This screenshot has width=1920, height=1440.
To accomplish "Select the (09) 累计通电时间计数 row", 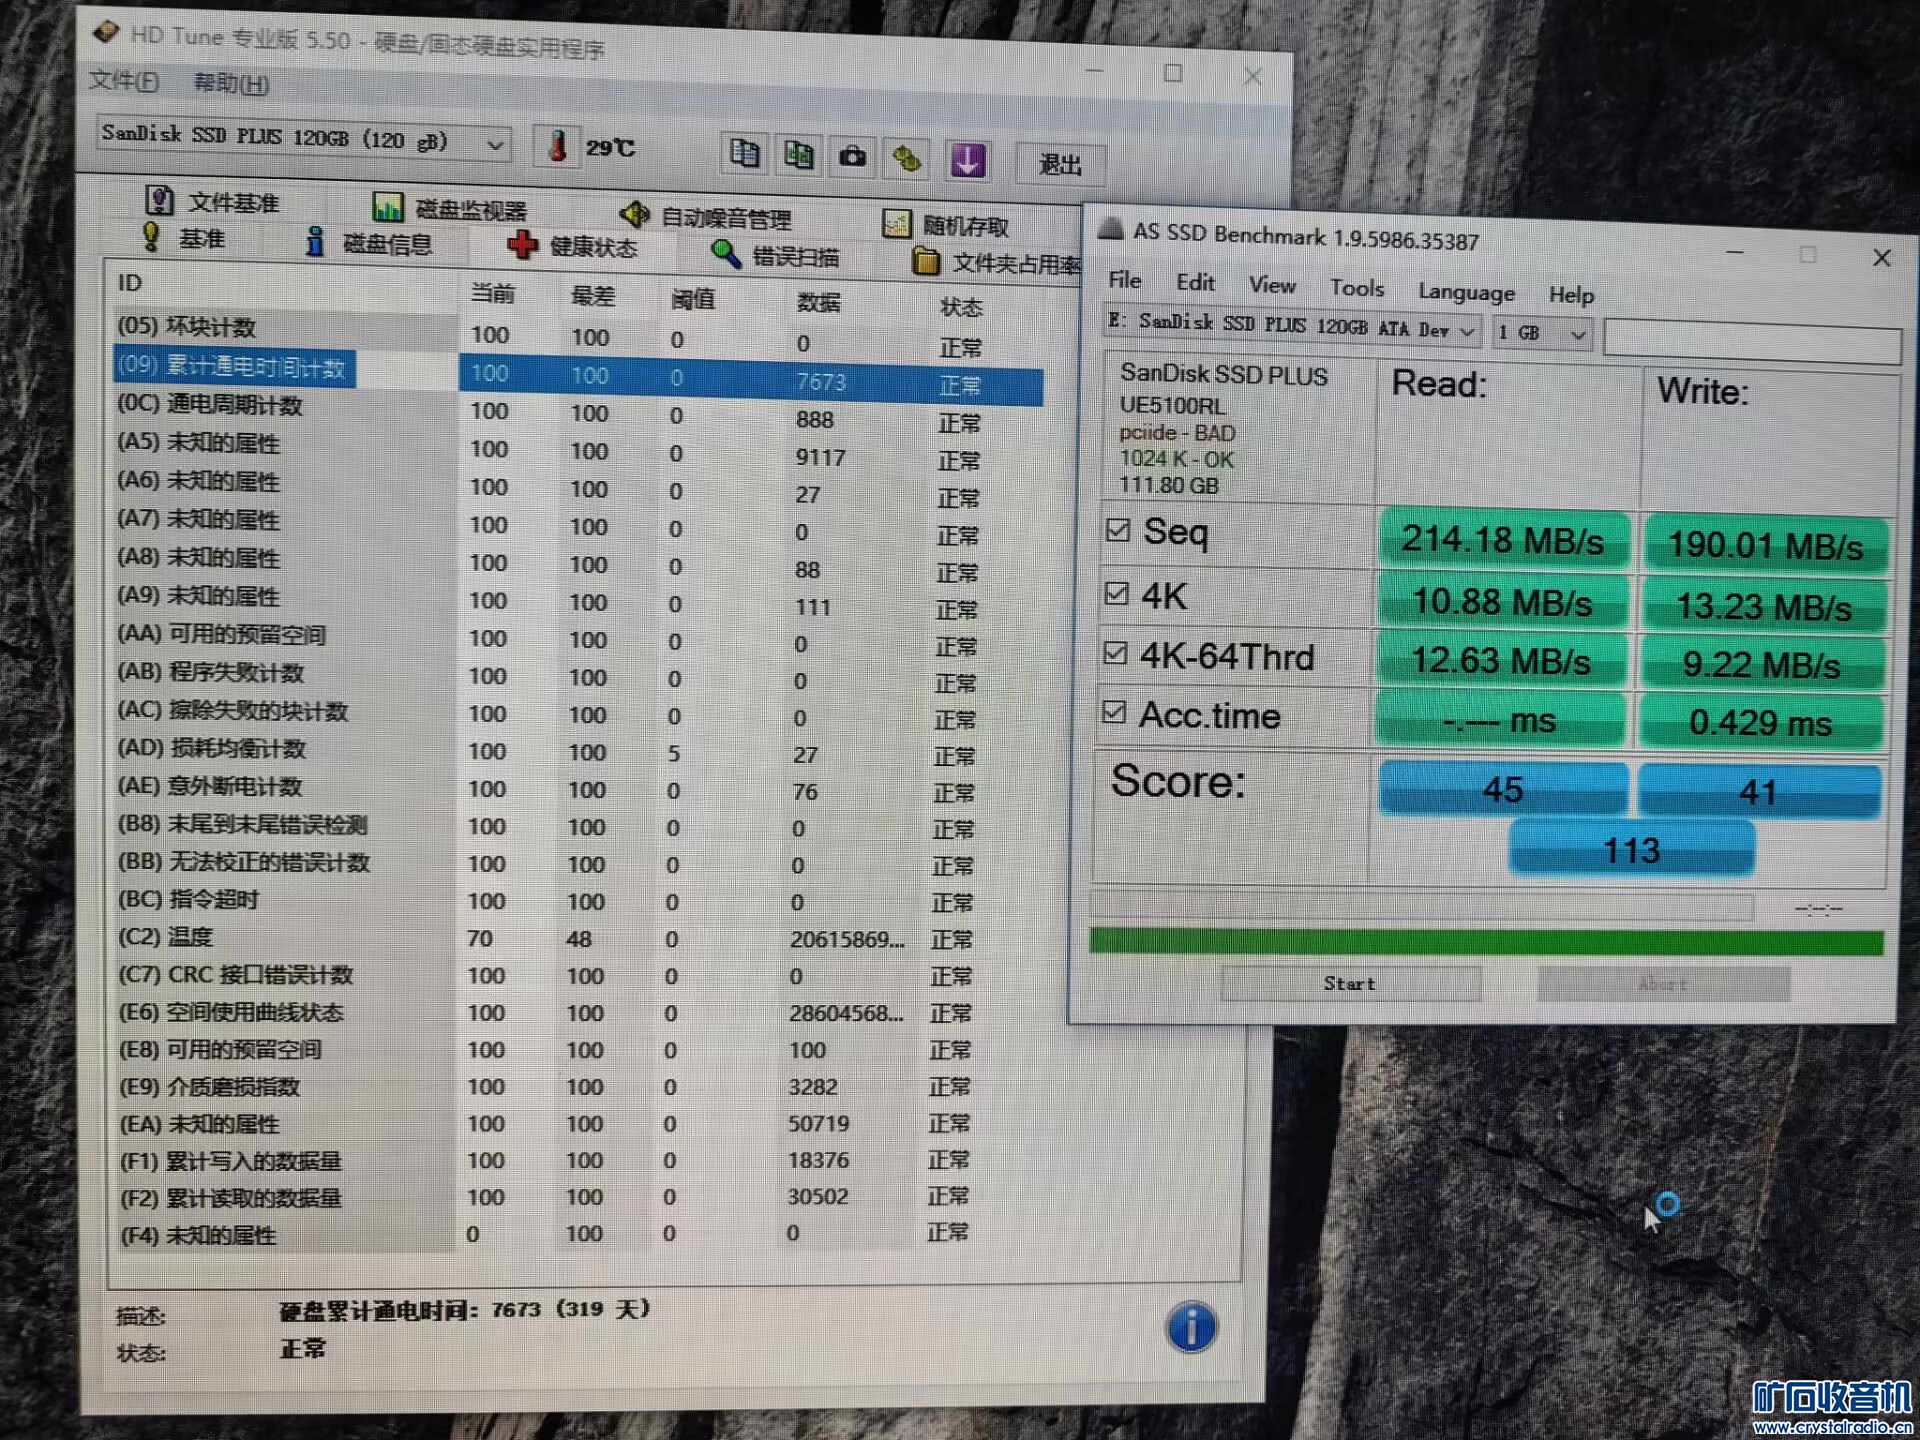I will 578,374.
